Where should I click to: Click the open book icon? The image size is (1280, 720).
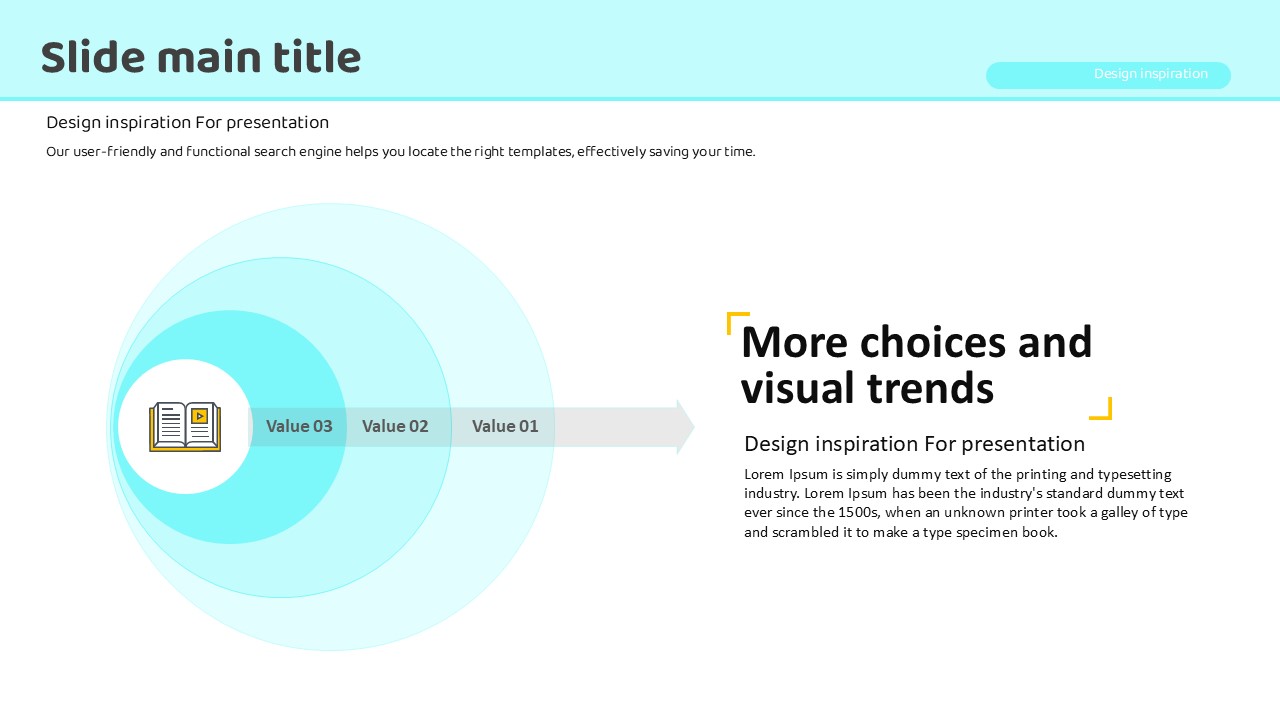pos(185,427)
